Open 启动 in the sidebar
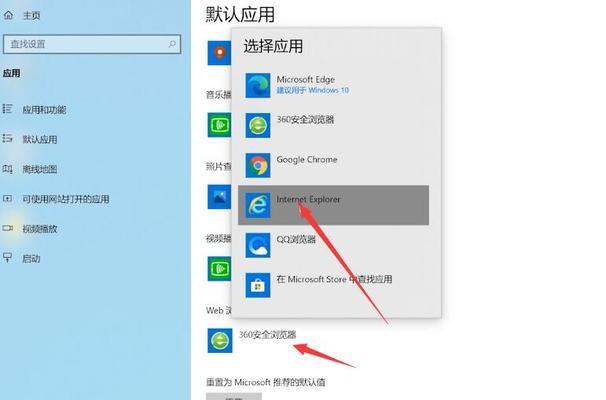Screen dimensions: 606x400 tap(31, 259)
